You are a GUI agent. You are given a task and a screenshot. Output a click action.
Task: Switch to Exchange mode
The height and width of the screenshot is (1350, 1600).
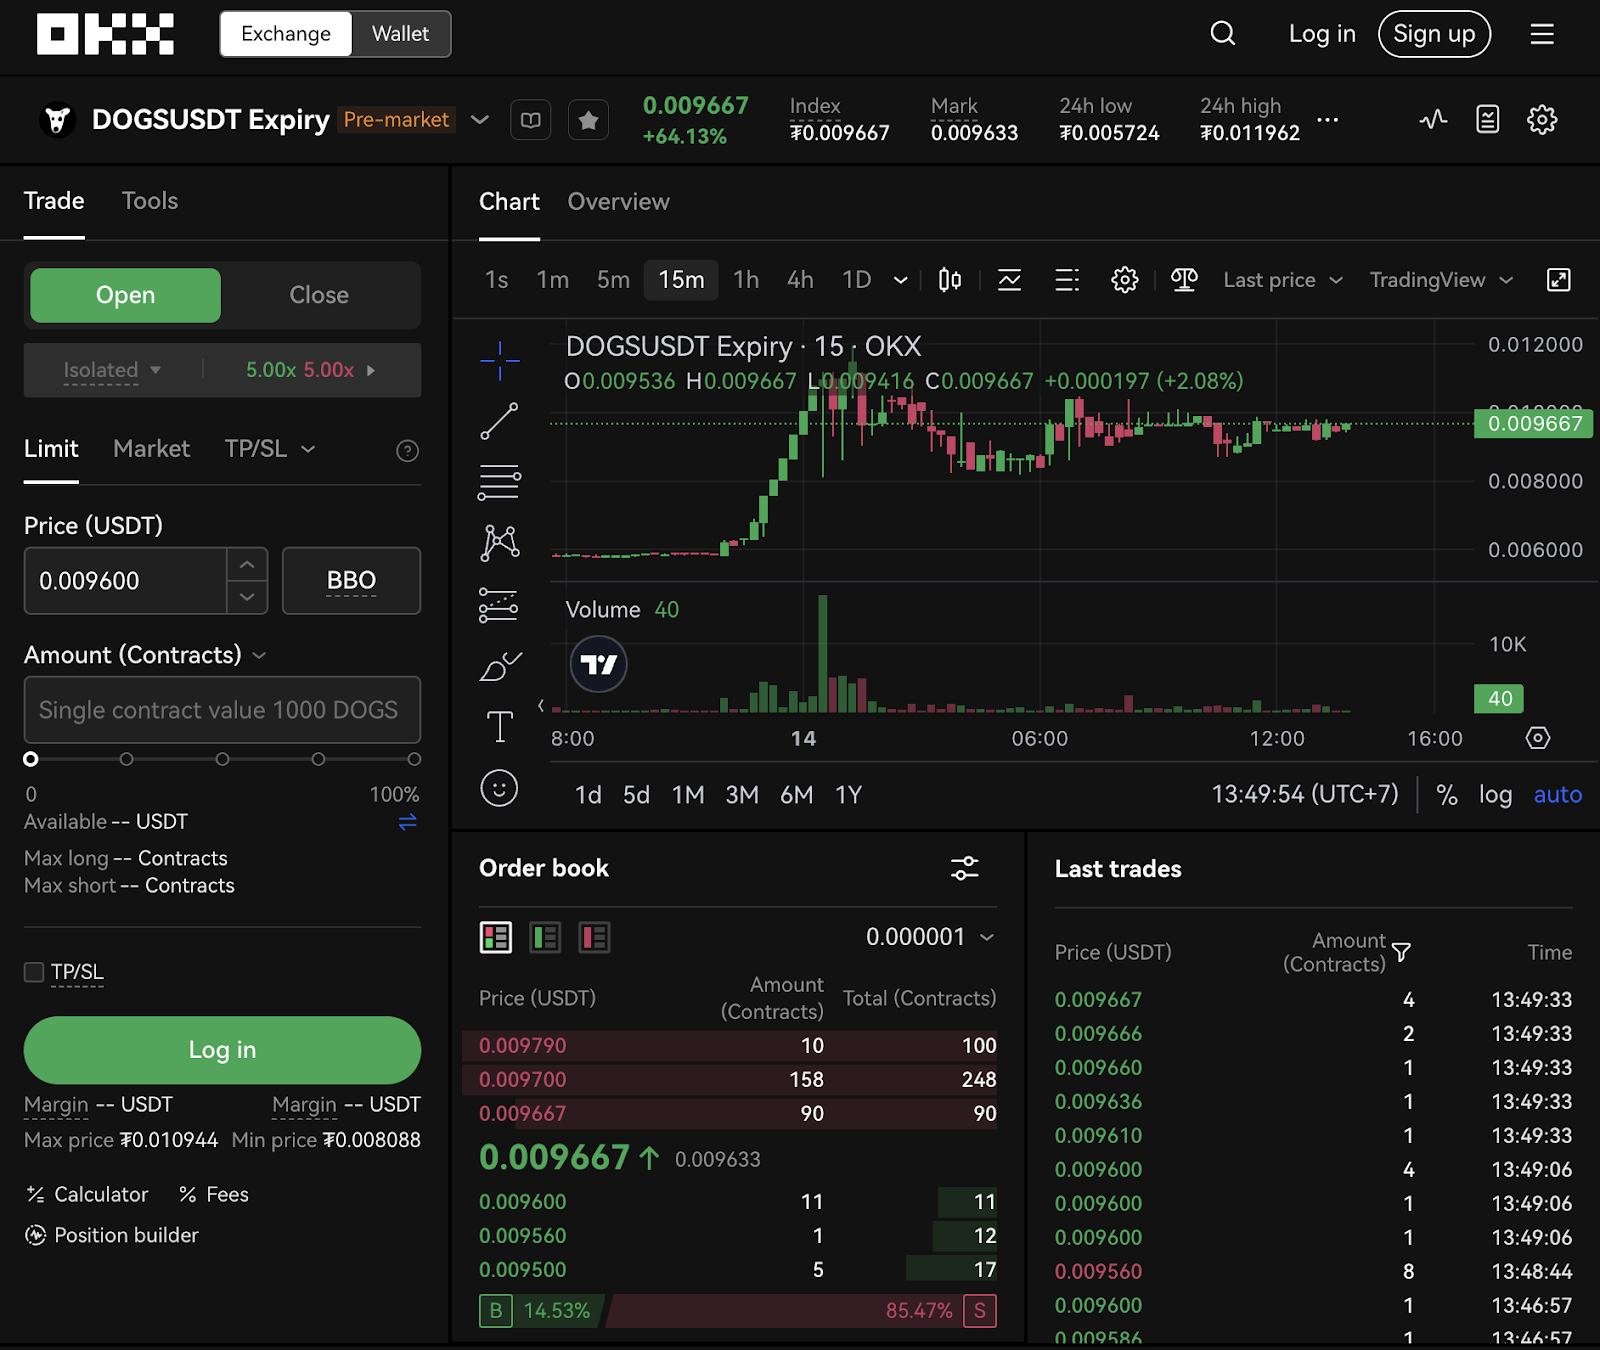[286, 34]
